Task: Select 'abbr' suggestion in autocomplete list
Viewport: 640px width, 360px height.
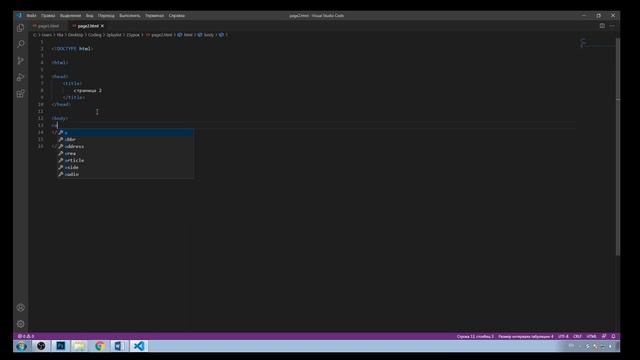Action: point(125,139)
